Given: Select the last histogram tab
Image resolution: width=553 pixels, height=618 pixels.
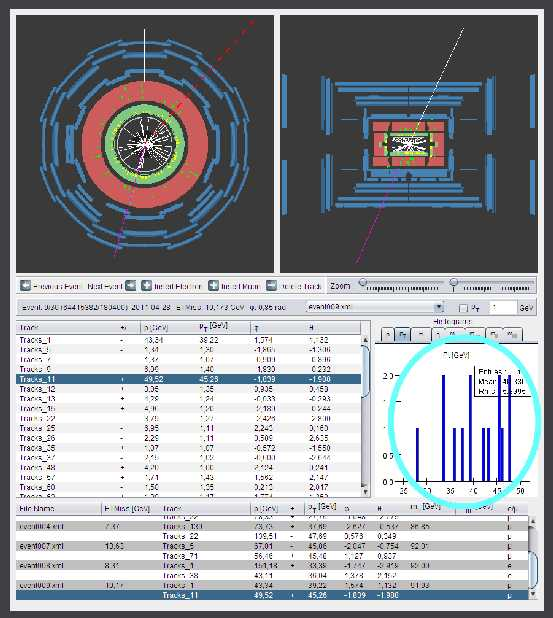Looking at the screenshot, I should click(512, 335).
